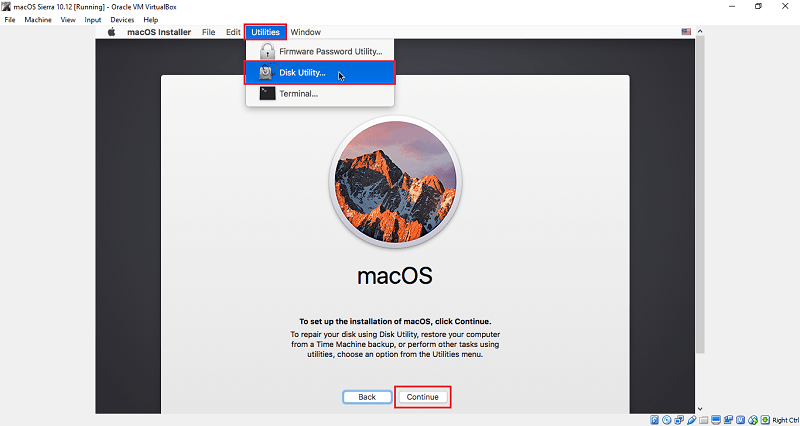Click the mouse integration status icon
Screen dimensions: 800x426
(x=753, y=420)
